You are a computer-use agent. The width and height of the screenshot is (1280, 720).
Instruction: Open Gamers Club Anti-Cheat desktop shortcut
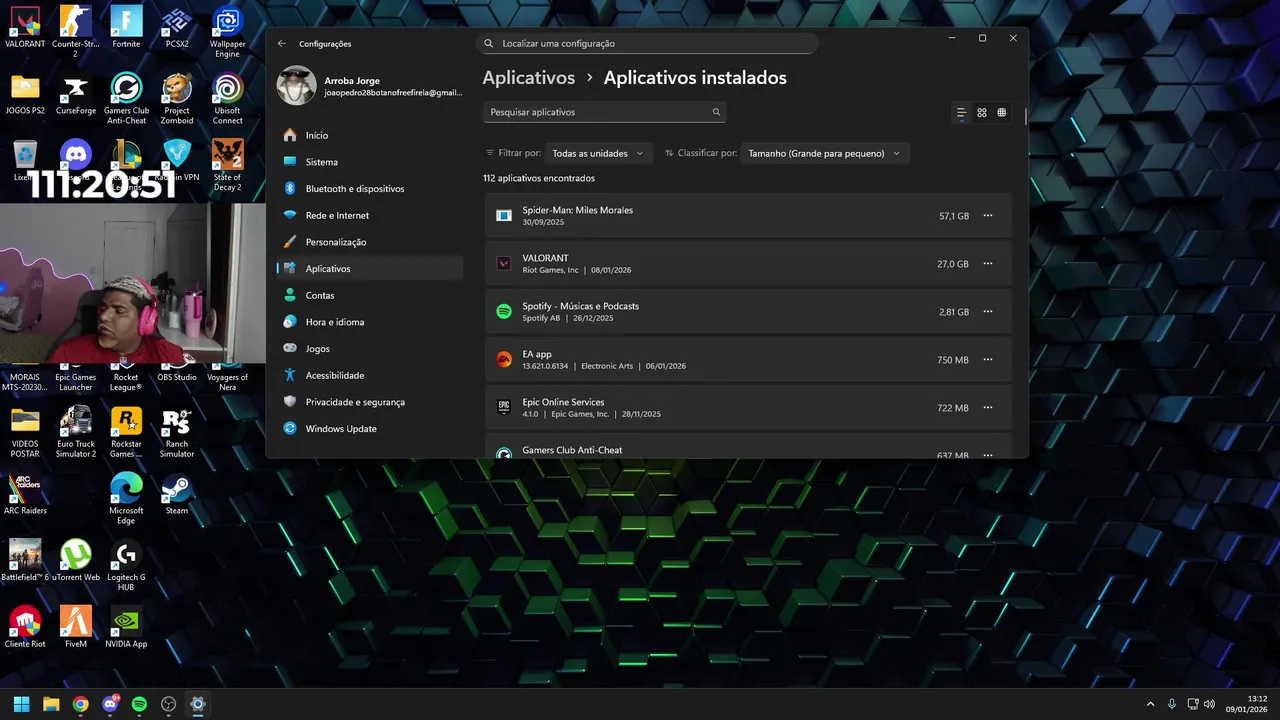[126, 99]
